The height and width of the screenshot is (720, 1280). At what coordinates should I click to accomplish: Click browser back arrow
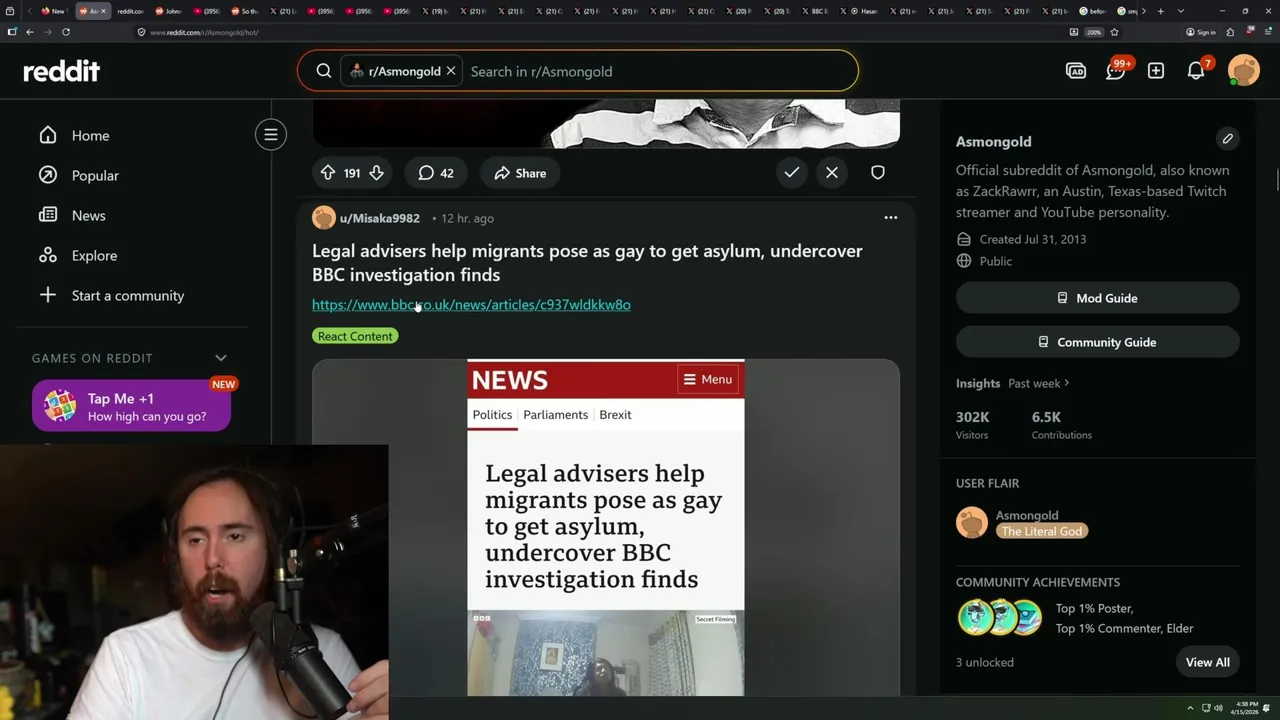(30, 32)
